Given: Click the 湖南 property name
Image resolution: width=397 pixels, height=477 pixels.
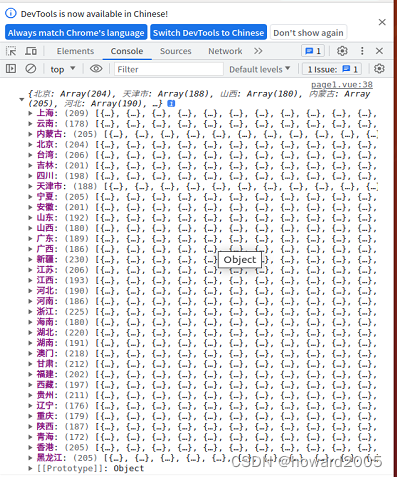Looking at the screenshot, I should coord(45,343).
